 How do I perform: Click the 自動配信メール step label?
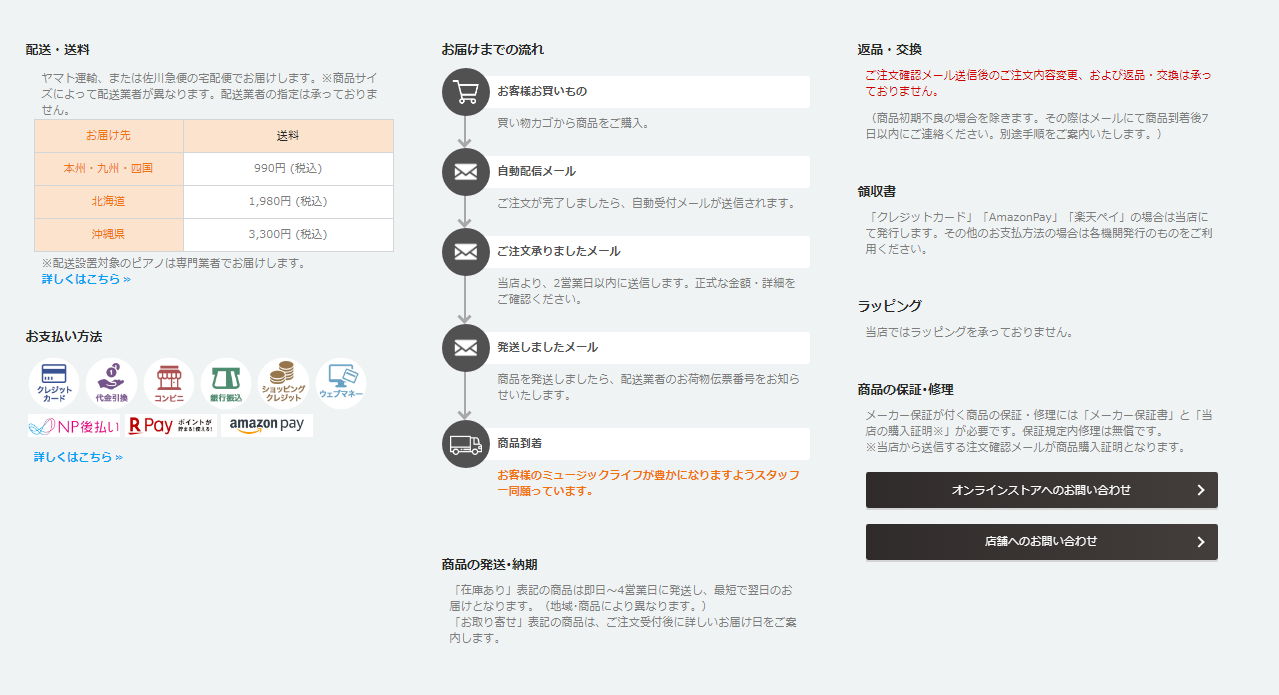(x=536, y=171)
